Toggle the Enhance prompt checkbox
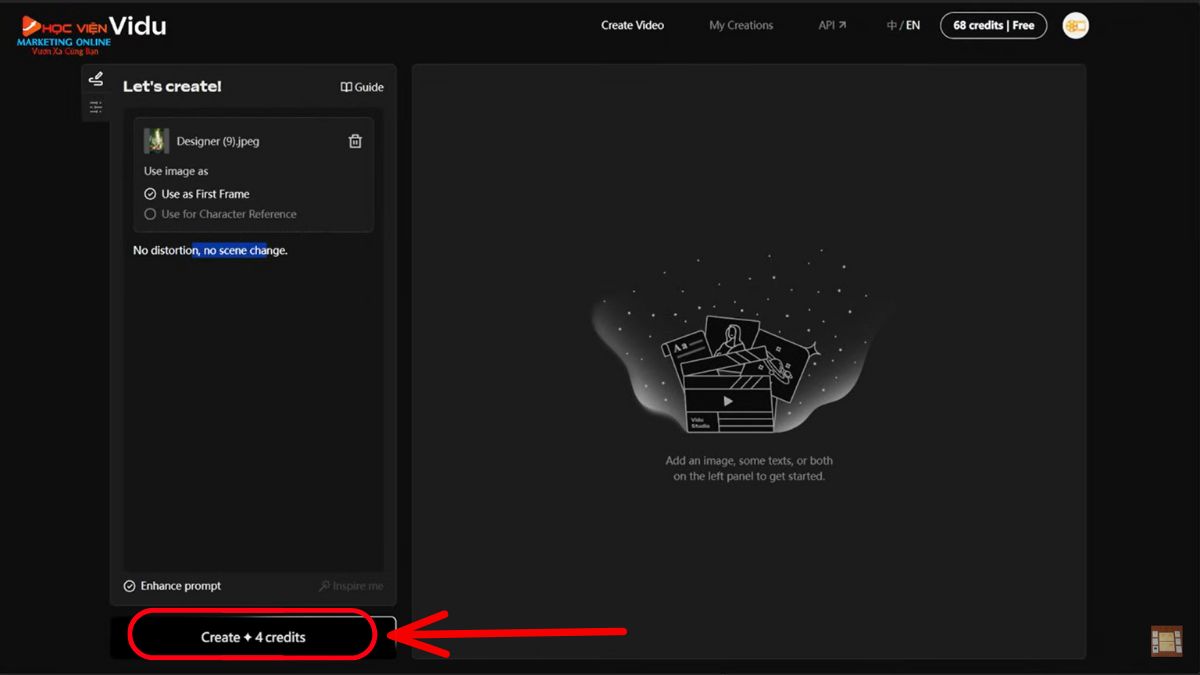 click(x=130, y=586)
